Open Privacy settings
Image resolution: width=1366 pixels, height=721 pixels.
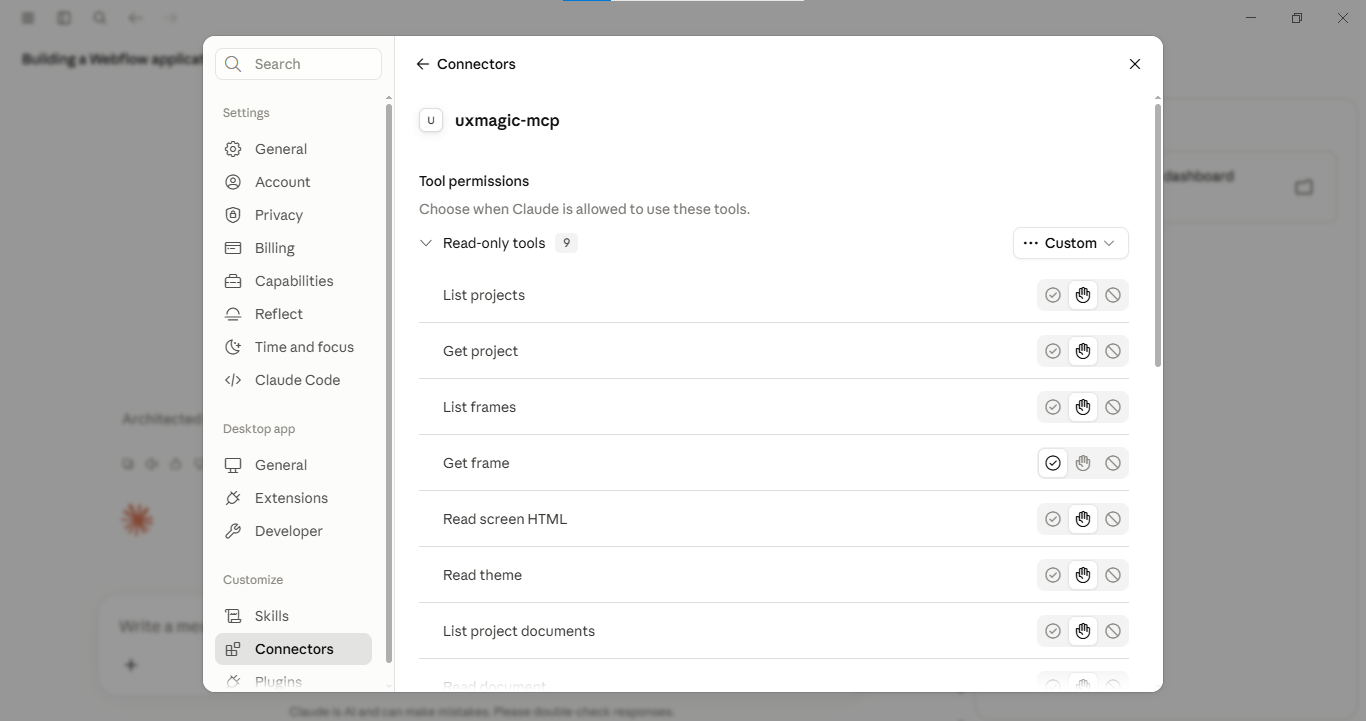[293, 215]
